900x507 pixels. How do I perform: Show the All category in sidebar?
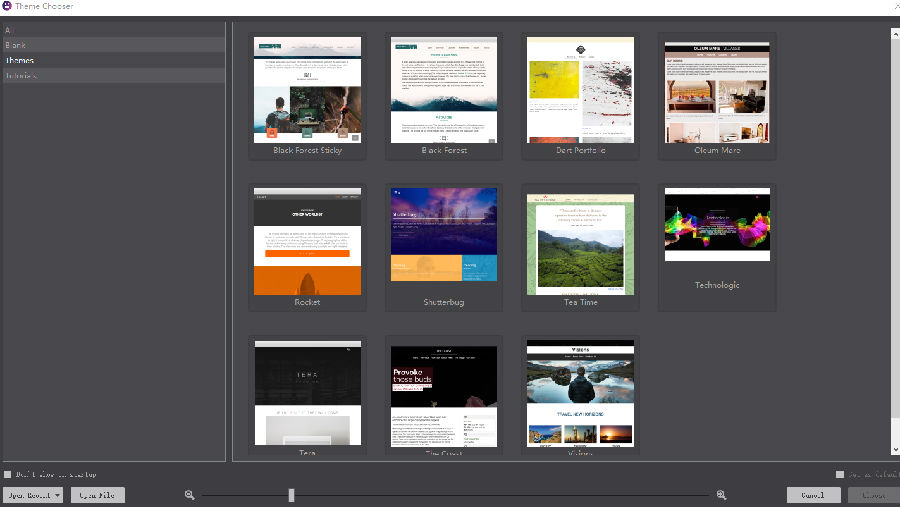pos(10,30)
